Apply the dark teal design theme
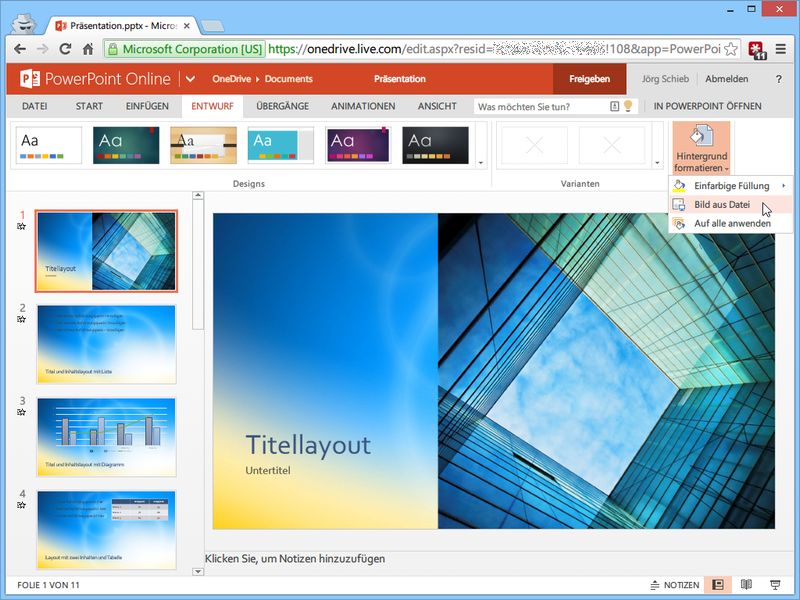 pos(126,145)
